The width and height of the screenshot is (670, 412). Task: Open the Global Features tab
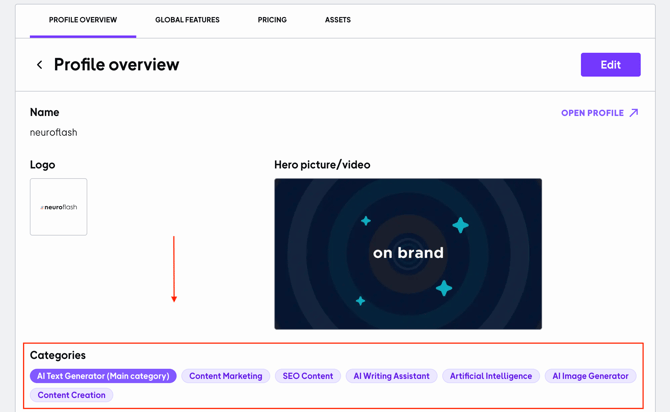pyautogui.click(x=187, y=20)
